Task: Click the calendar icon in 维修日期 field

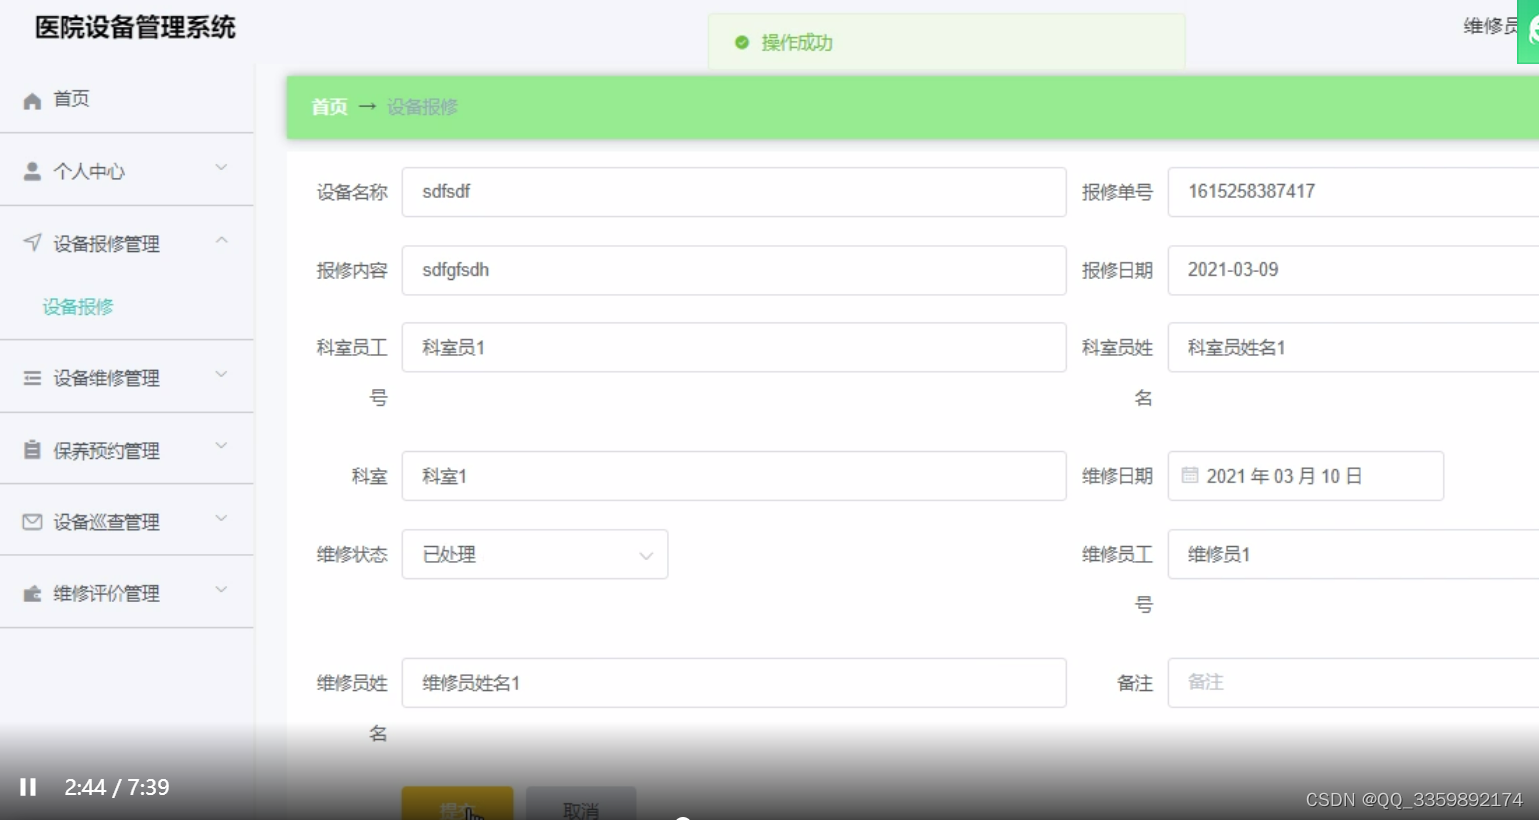Action: coord(1190,475)
